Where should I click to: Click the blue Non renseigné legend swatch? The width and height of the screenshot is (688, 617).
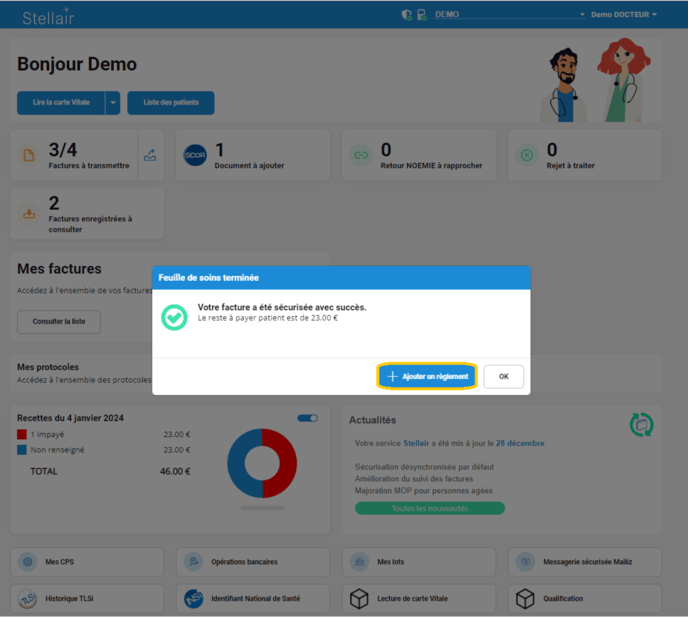pyautogui.click(x=22, y=450)
